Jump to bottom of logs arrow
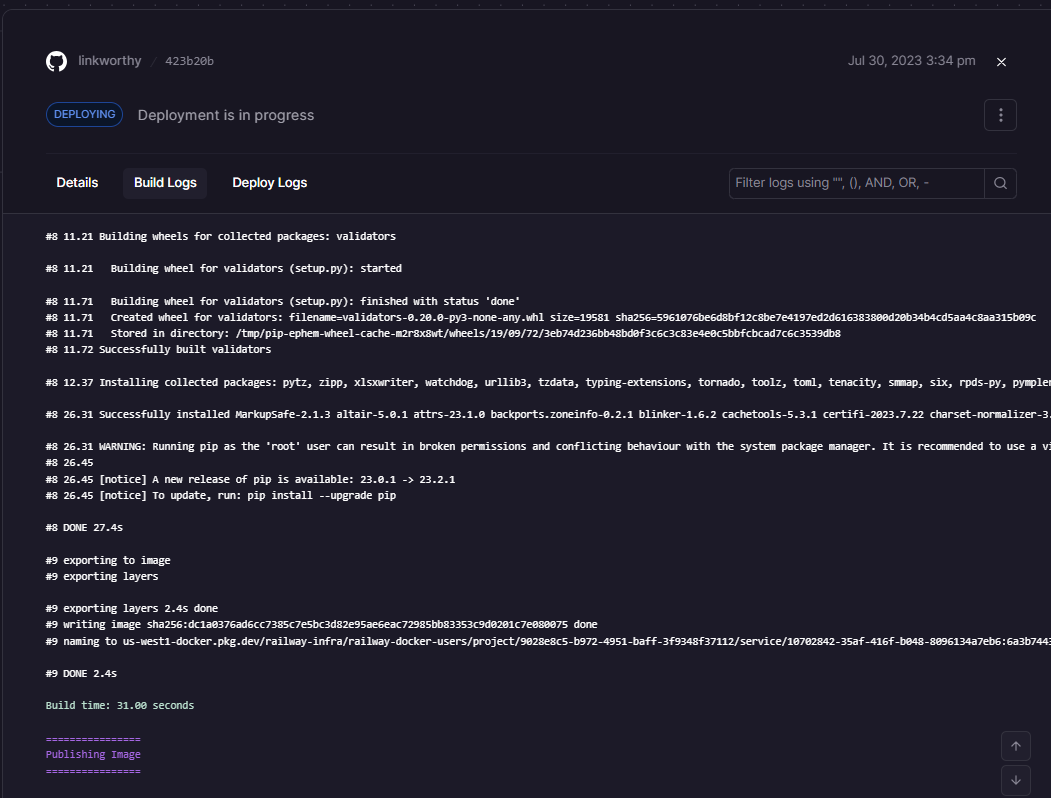Image resolution: width=1051 pixels, height=798 pixels. [x=1015, y=780]
